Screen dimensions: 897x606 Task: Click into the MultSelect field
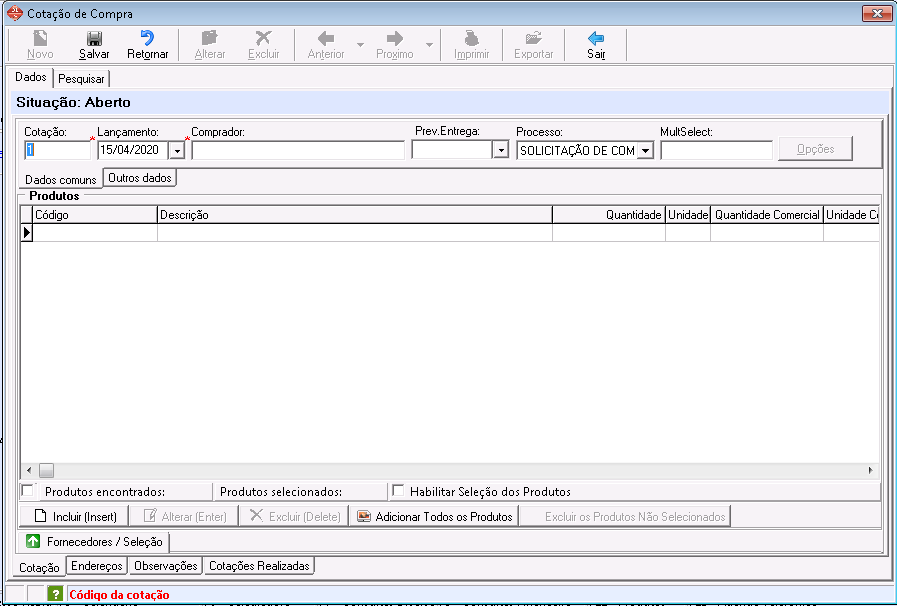[x=716, y=150]
